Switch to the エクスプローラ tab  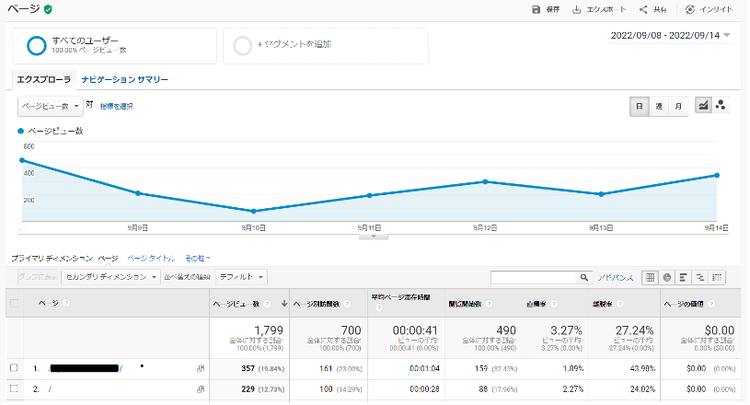[x=44, y=79]
